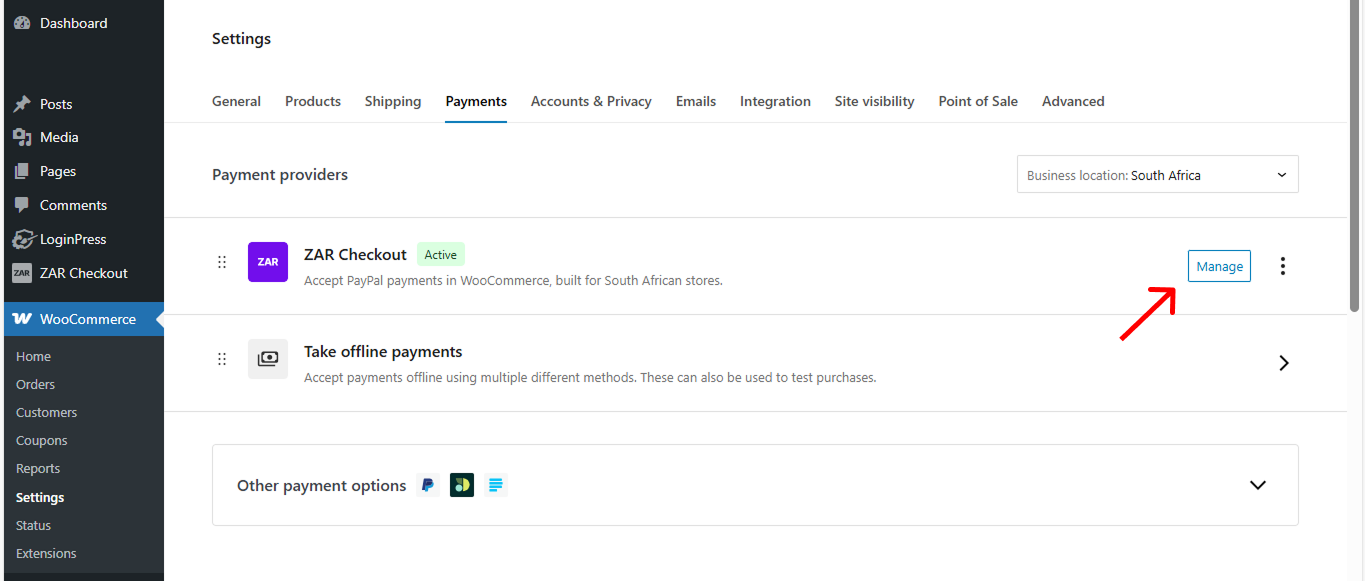Viewport: 1365px width, 581px height.
Task: Switch to the Emails tab
Action: point(696,101)
